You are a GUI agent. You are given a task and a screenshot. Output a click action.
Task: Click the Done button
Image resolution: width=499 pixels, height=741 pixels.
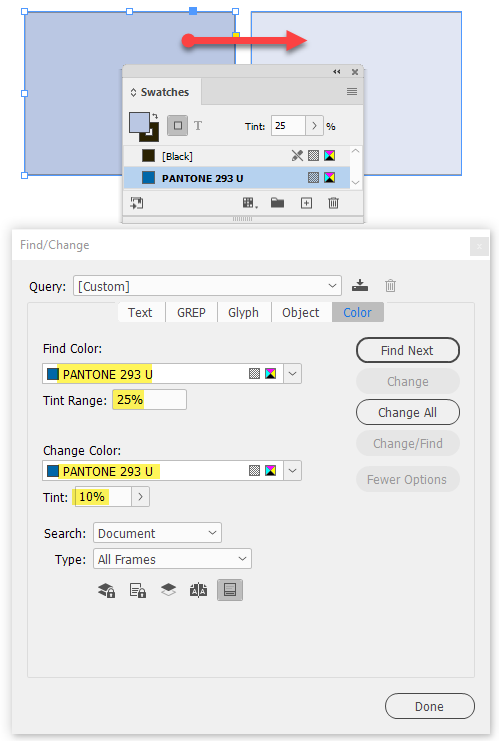point(430,706)
